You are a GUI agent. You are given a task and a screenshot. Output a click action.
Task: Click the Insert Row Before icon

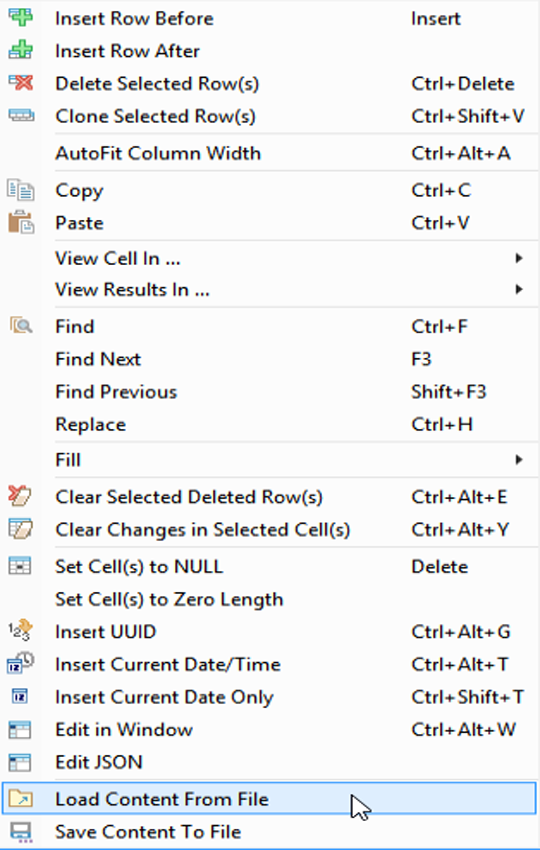21,17
